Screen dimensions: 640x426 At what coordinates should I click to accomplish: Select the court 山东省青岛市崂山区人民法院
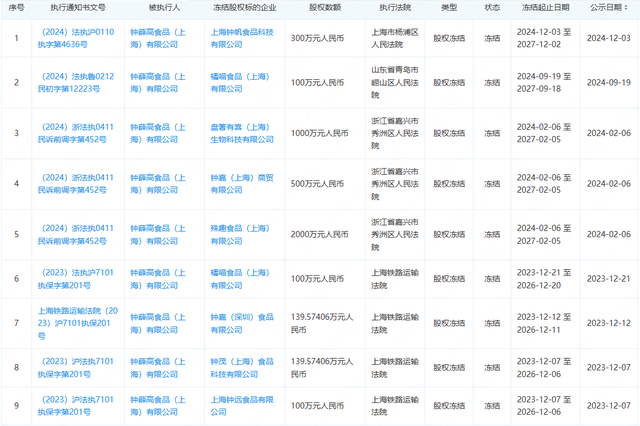(395, 82)
